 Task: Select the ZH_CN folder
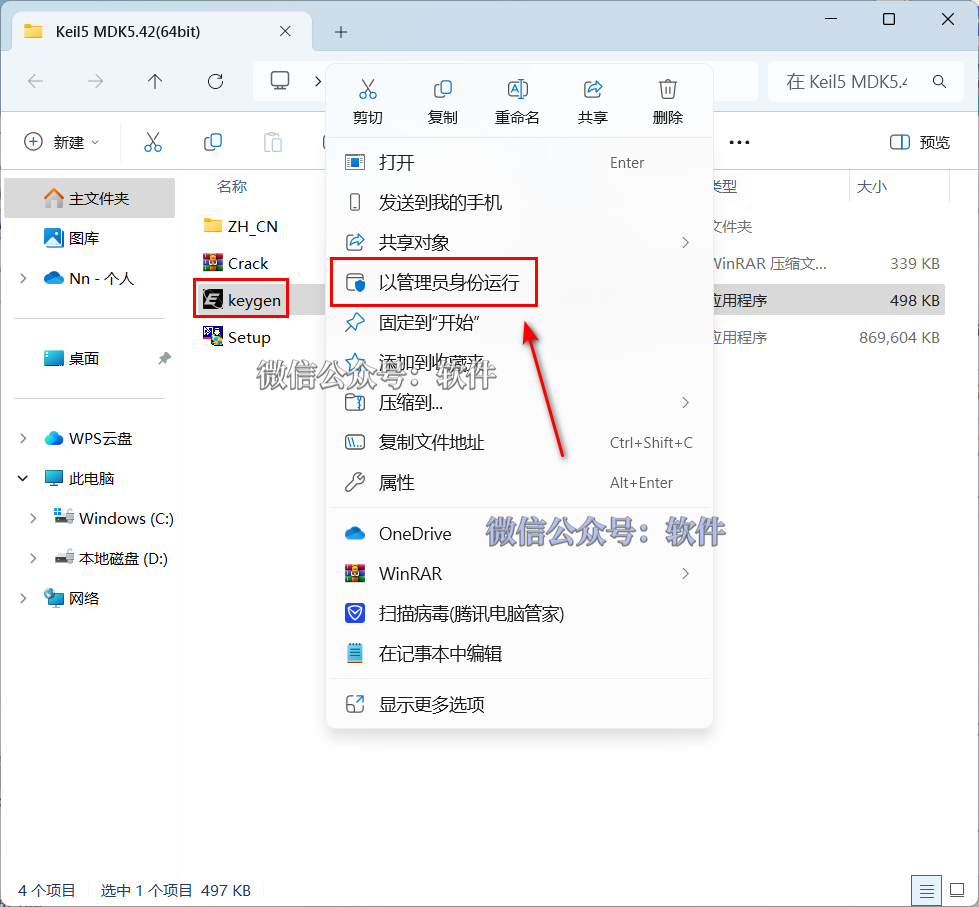[x=241, y=227]
